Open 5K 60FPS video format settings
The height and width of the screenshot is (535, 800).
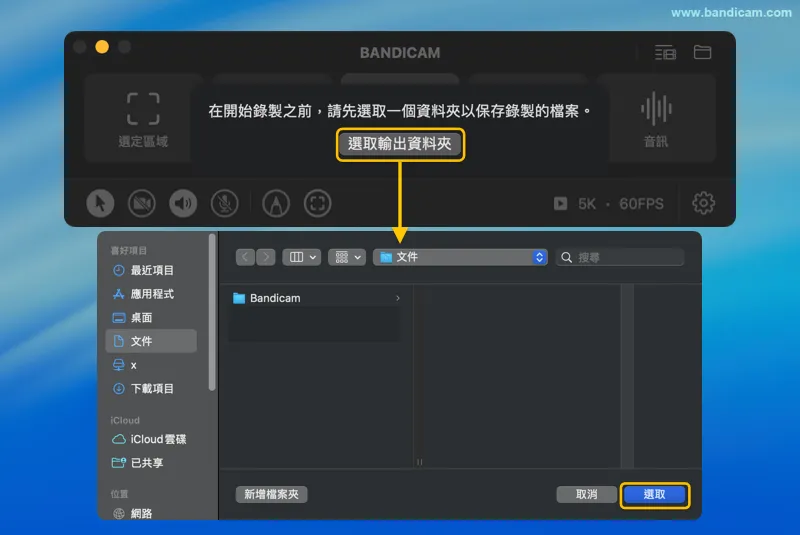pos(609,204)
